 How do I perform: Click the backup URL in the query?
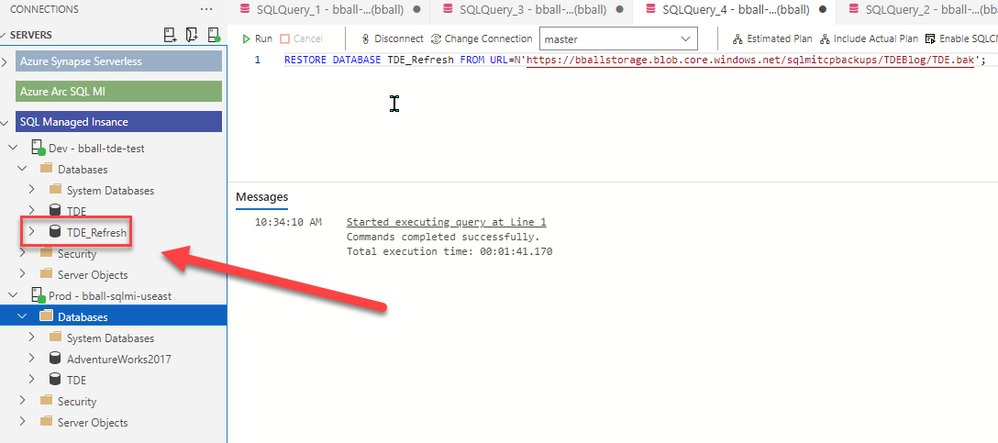[750, 60]
